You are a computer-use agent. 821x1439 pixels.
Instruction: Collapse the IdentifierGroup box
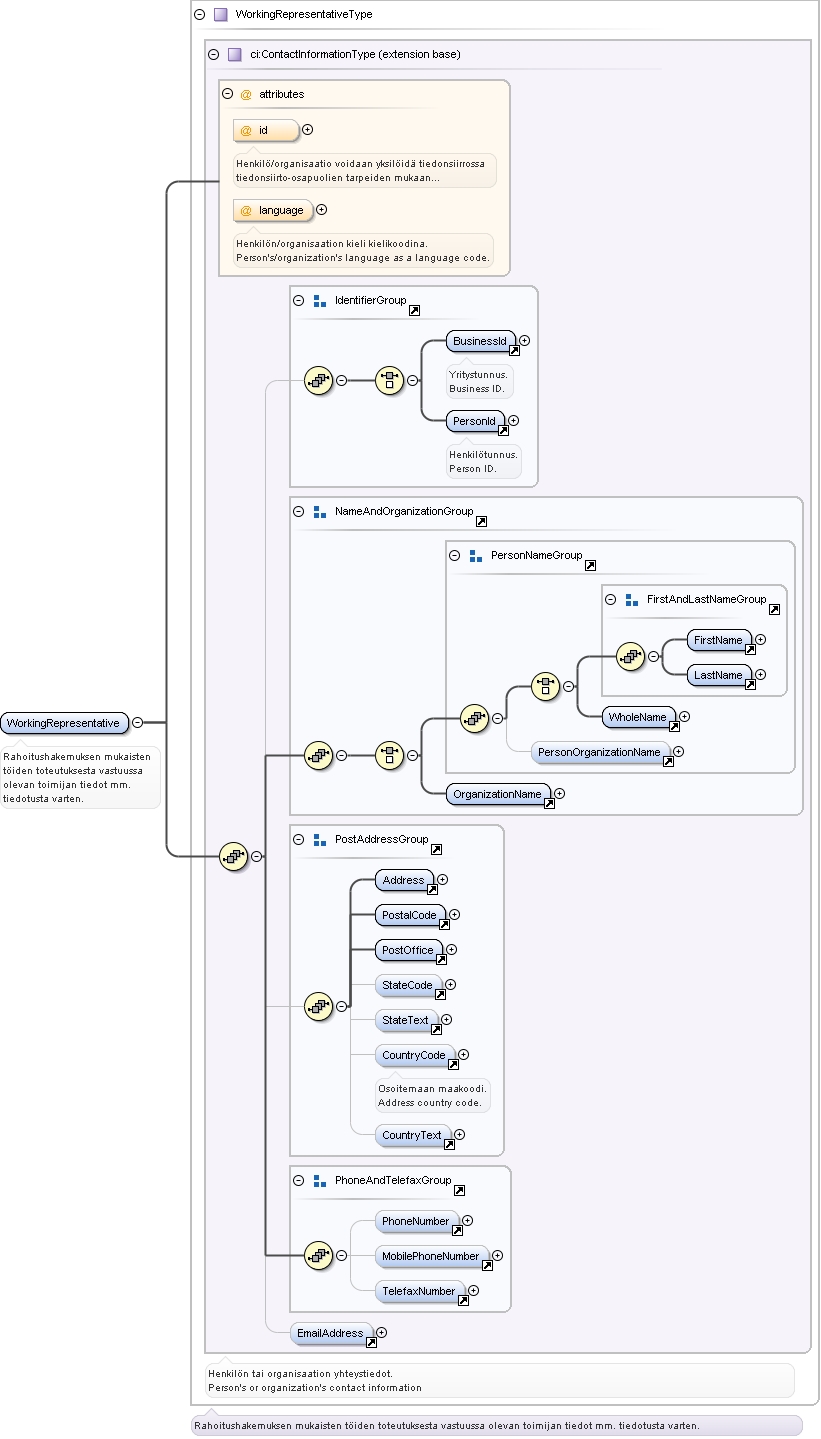point(299,300)
